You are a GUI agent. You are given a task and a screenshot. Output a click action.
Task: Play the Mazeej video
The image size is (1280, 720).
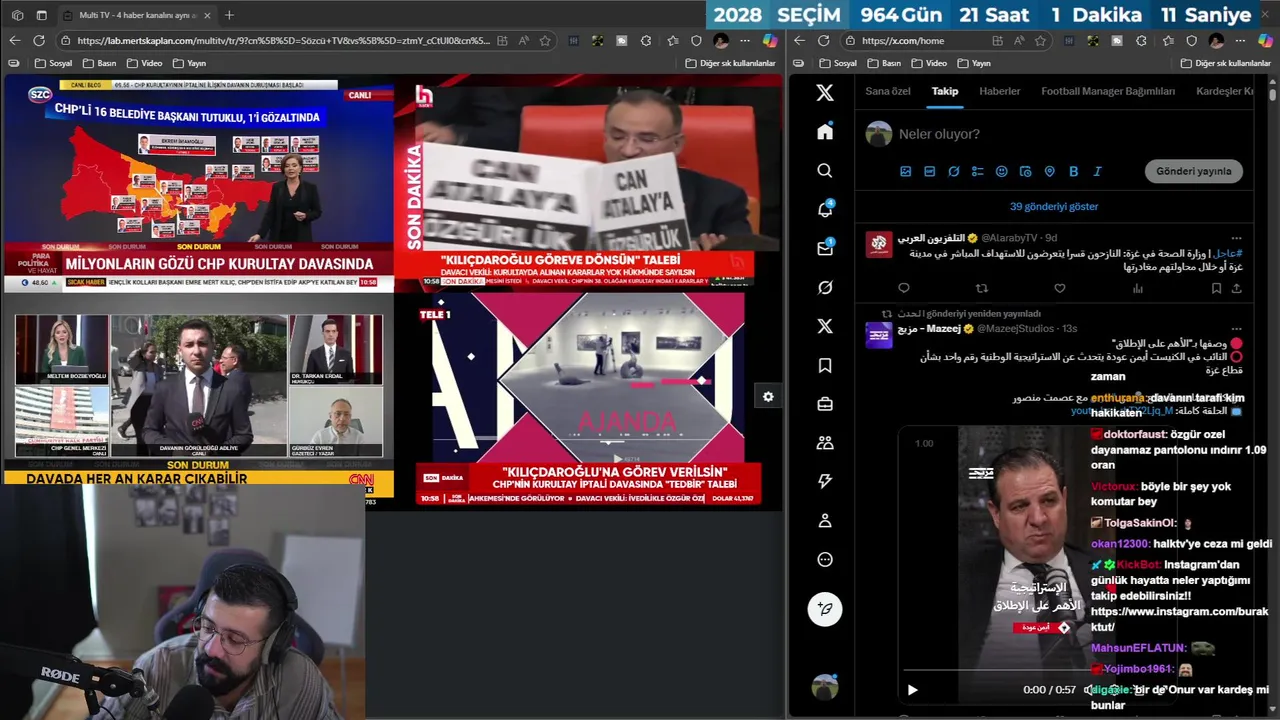912,690
